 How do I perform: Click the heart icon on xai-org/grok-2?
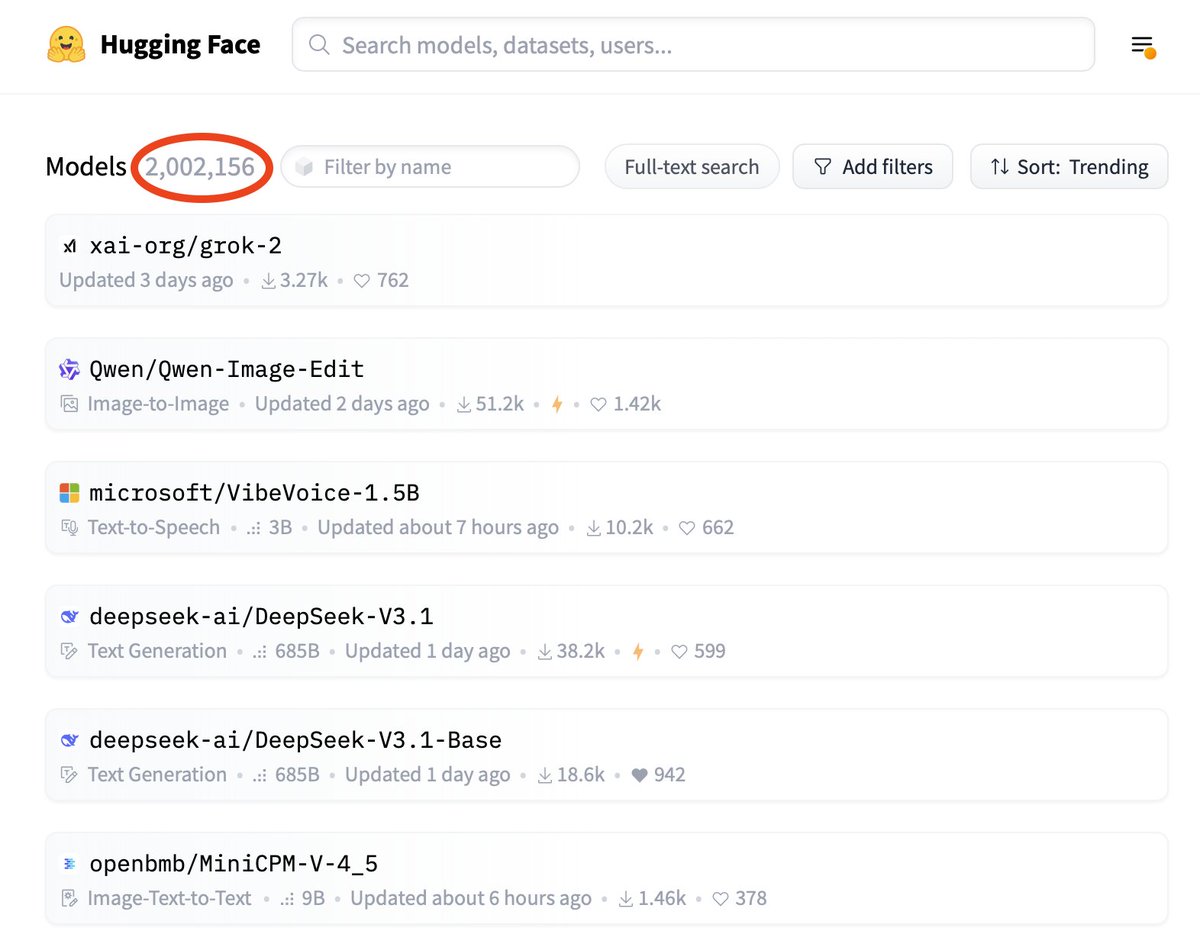(x=364, y=281)
